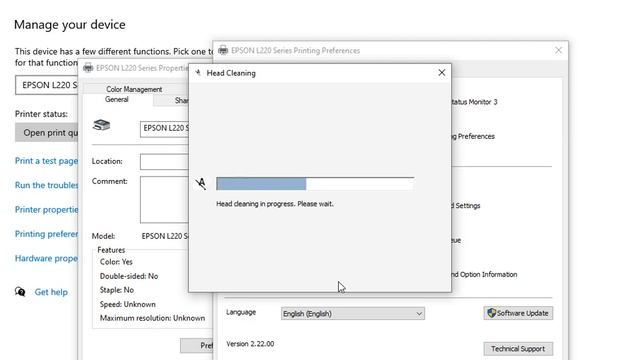
Task: Select the General tab in Properties
Action: coord(117,100)
